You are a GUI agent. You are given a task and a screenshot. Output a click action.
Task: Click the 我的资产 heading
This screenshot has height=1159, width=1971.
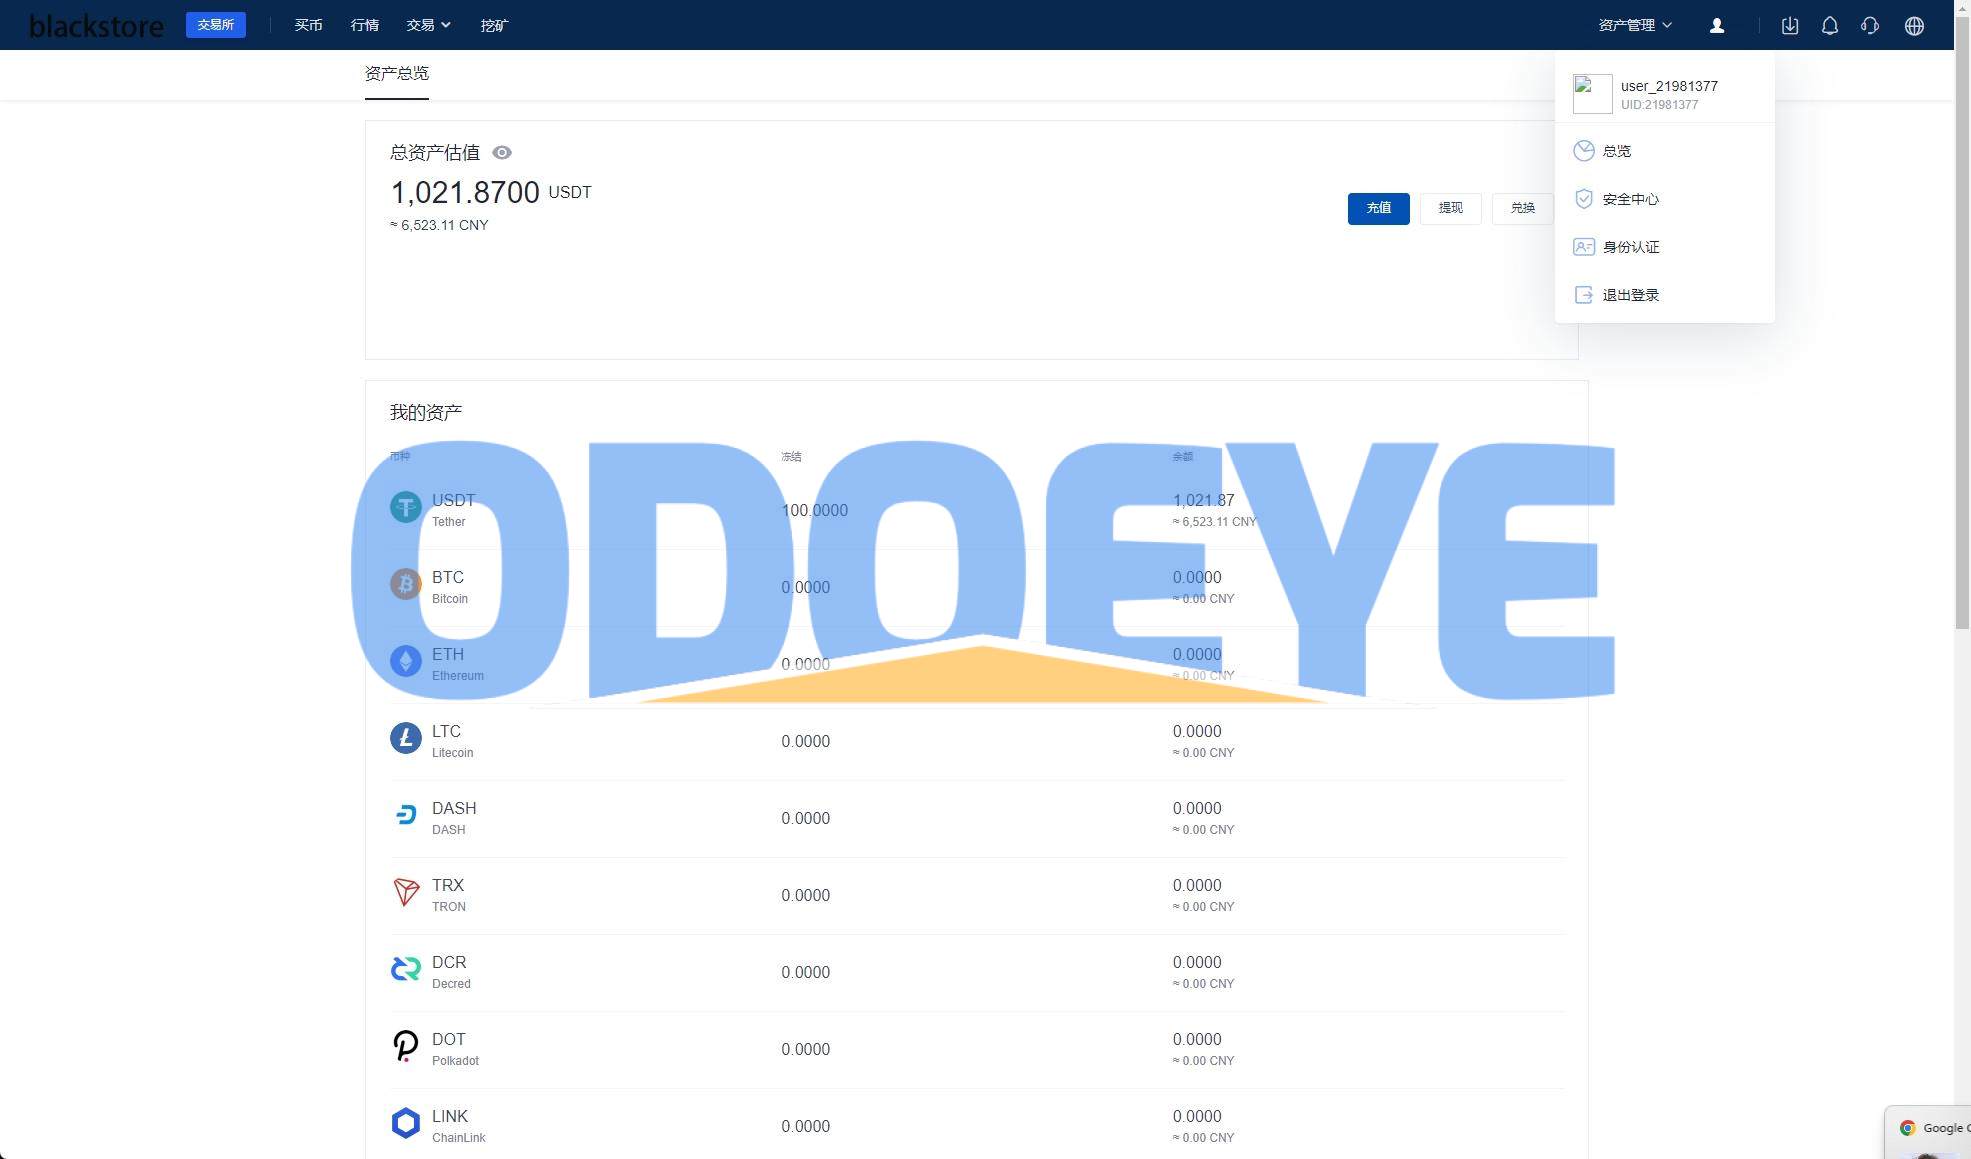tap(426, 412)
